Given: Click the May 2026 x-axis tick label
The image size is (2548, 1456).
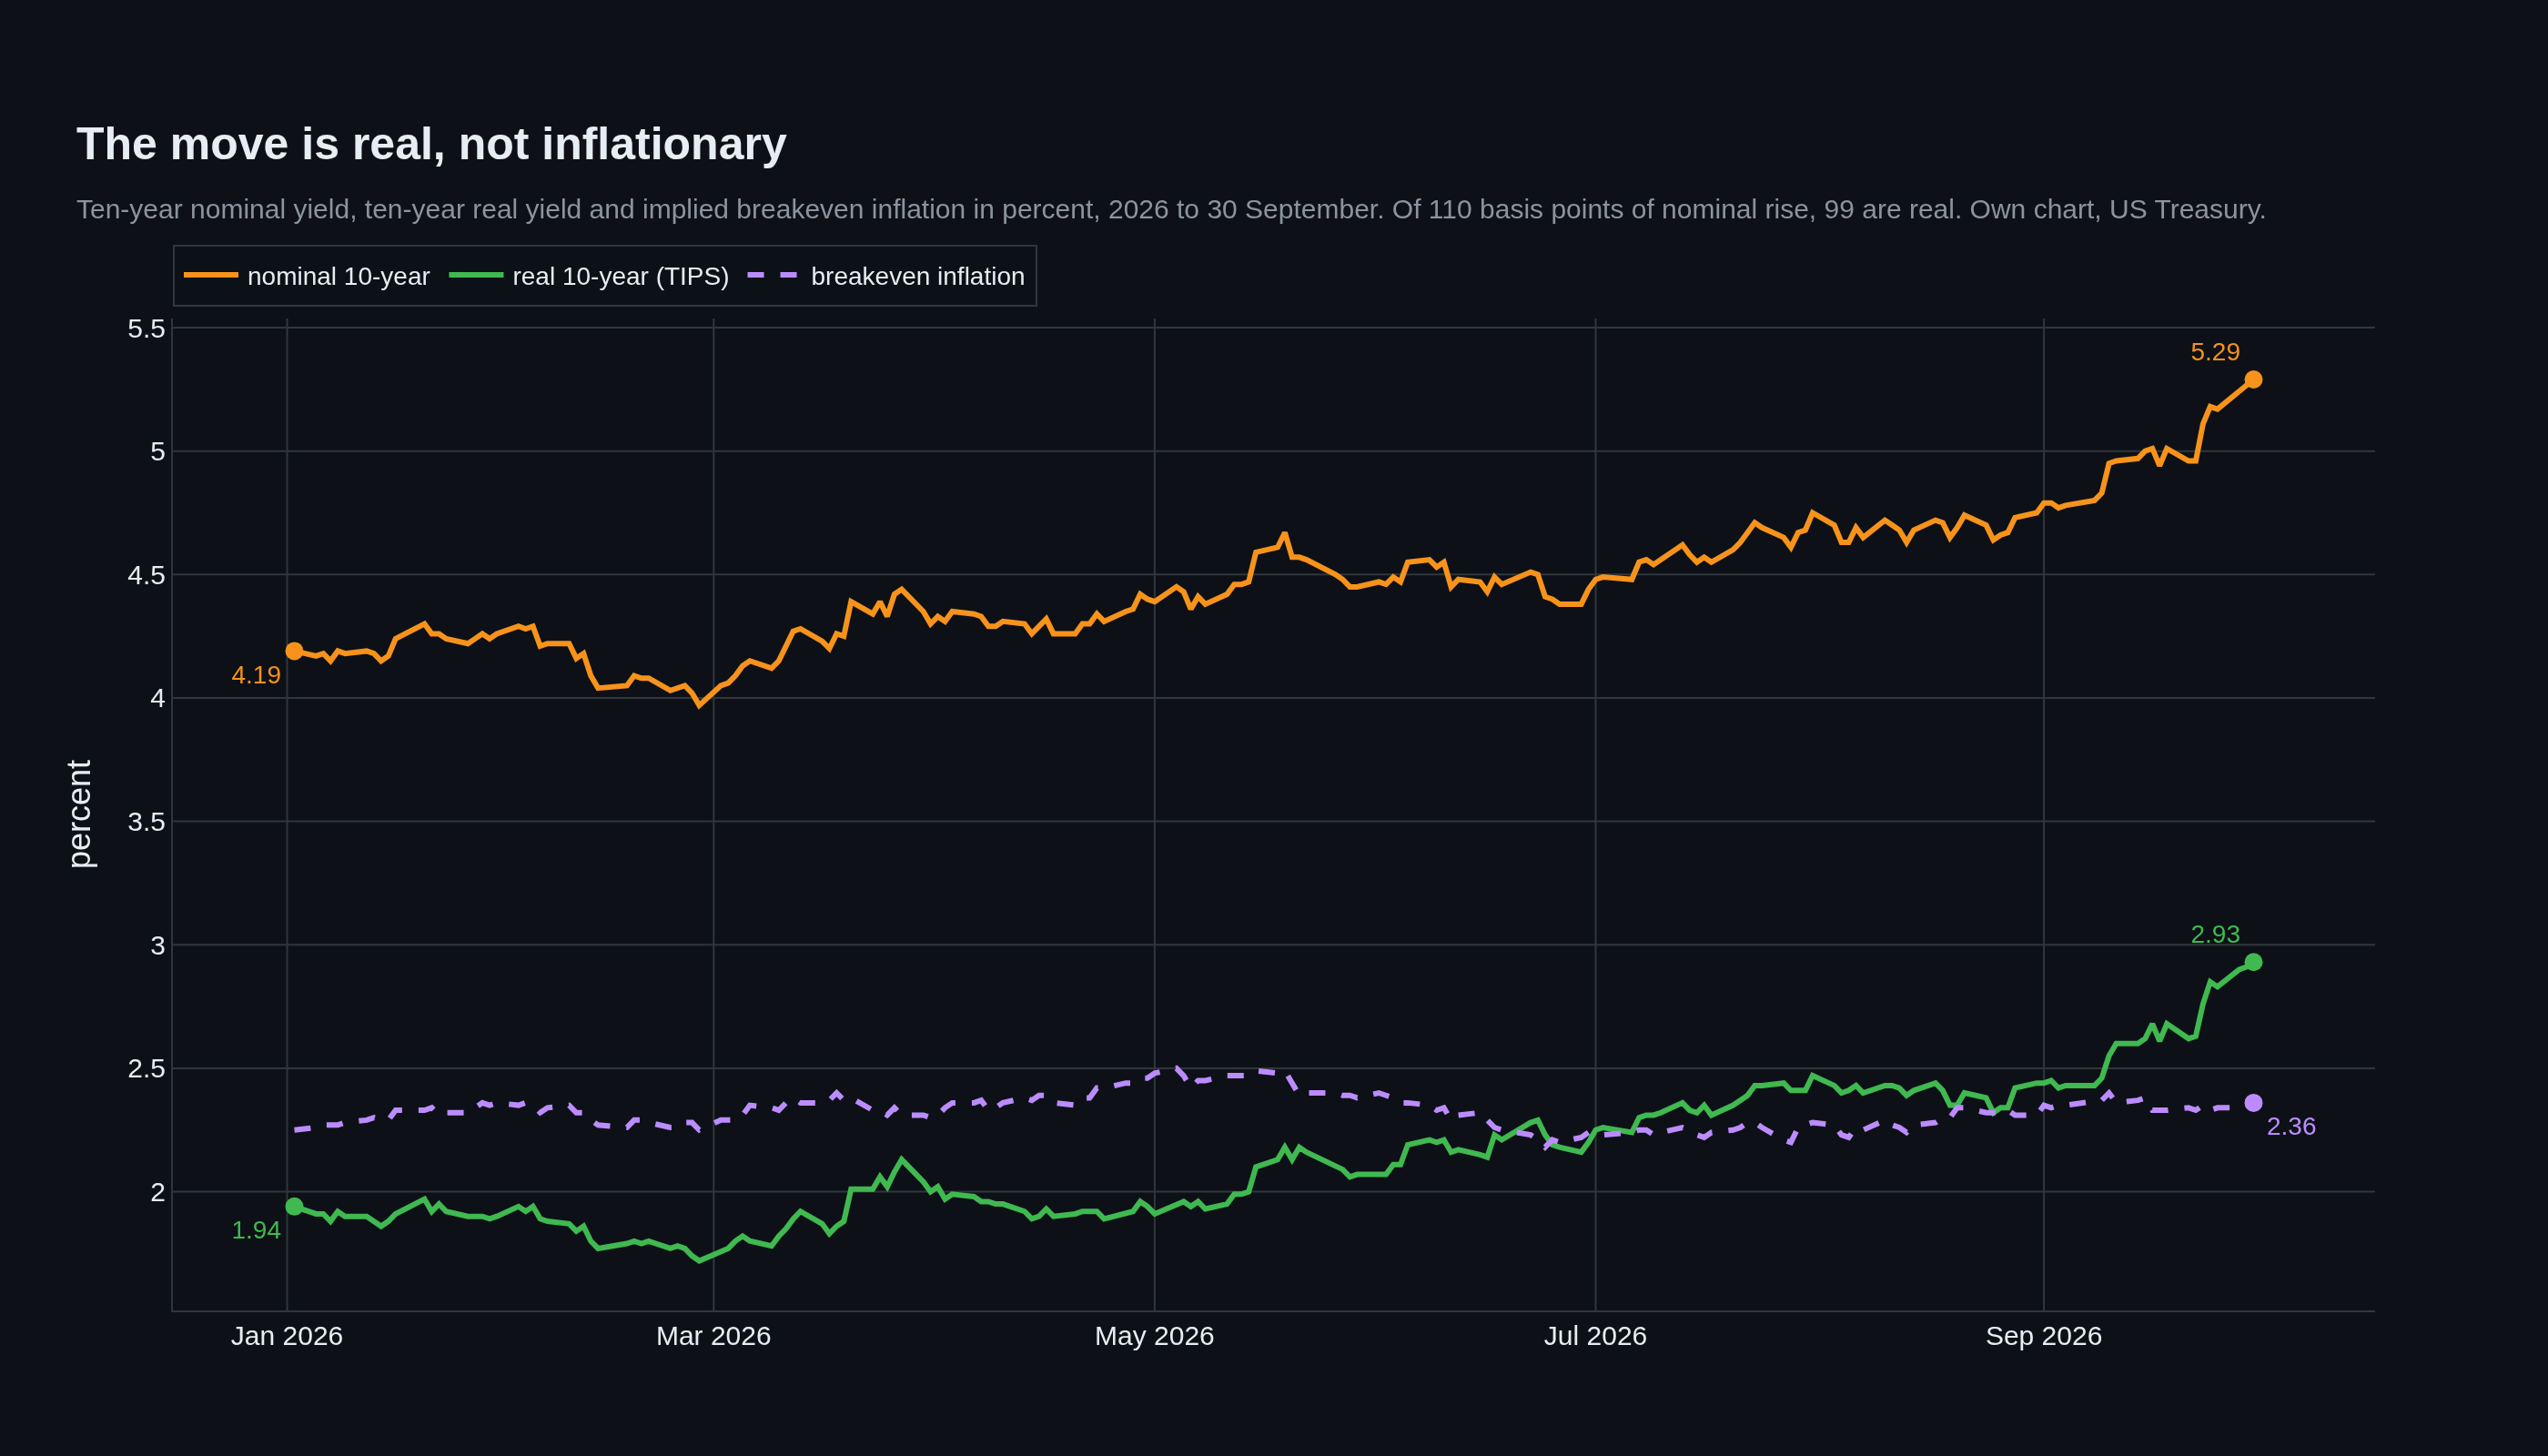Looking at the screenshot, I should point(1154,1336).
